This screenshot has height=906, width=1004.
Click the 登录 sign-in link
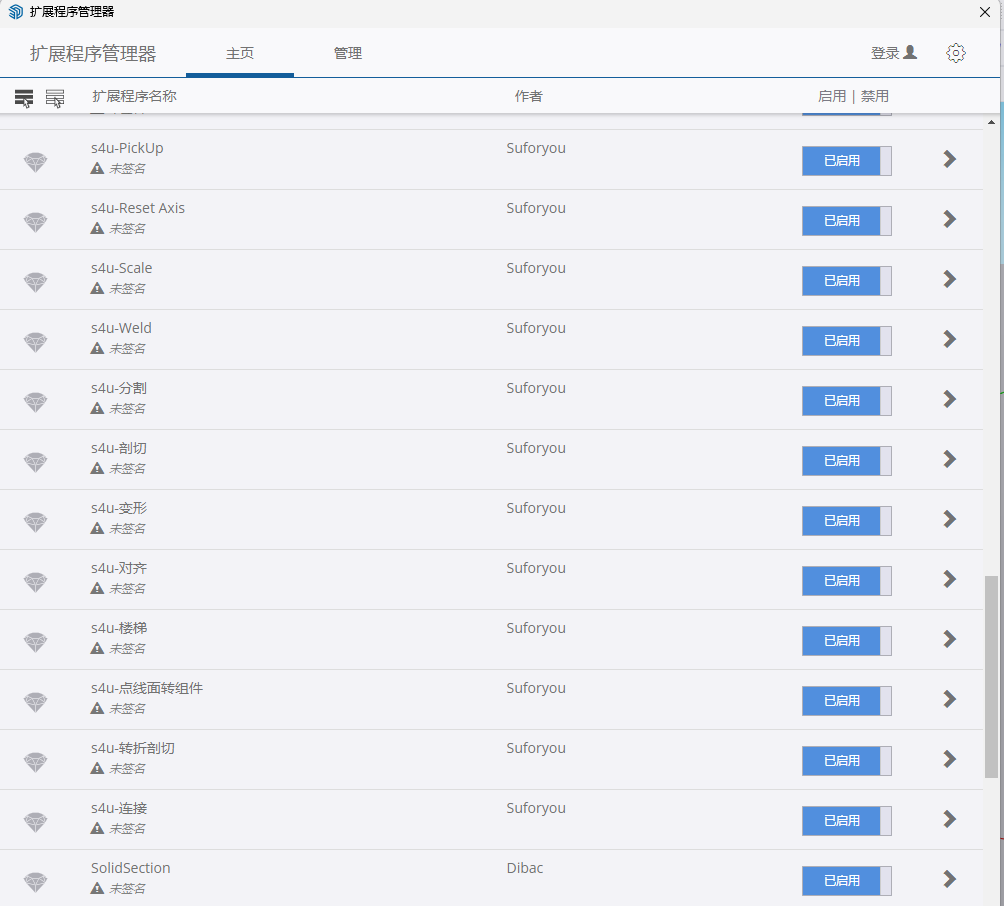click(x=884, y=53)
